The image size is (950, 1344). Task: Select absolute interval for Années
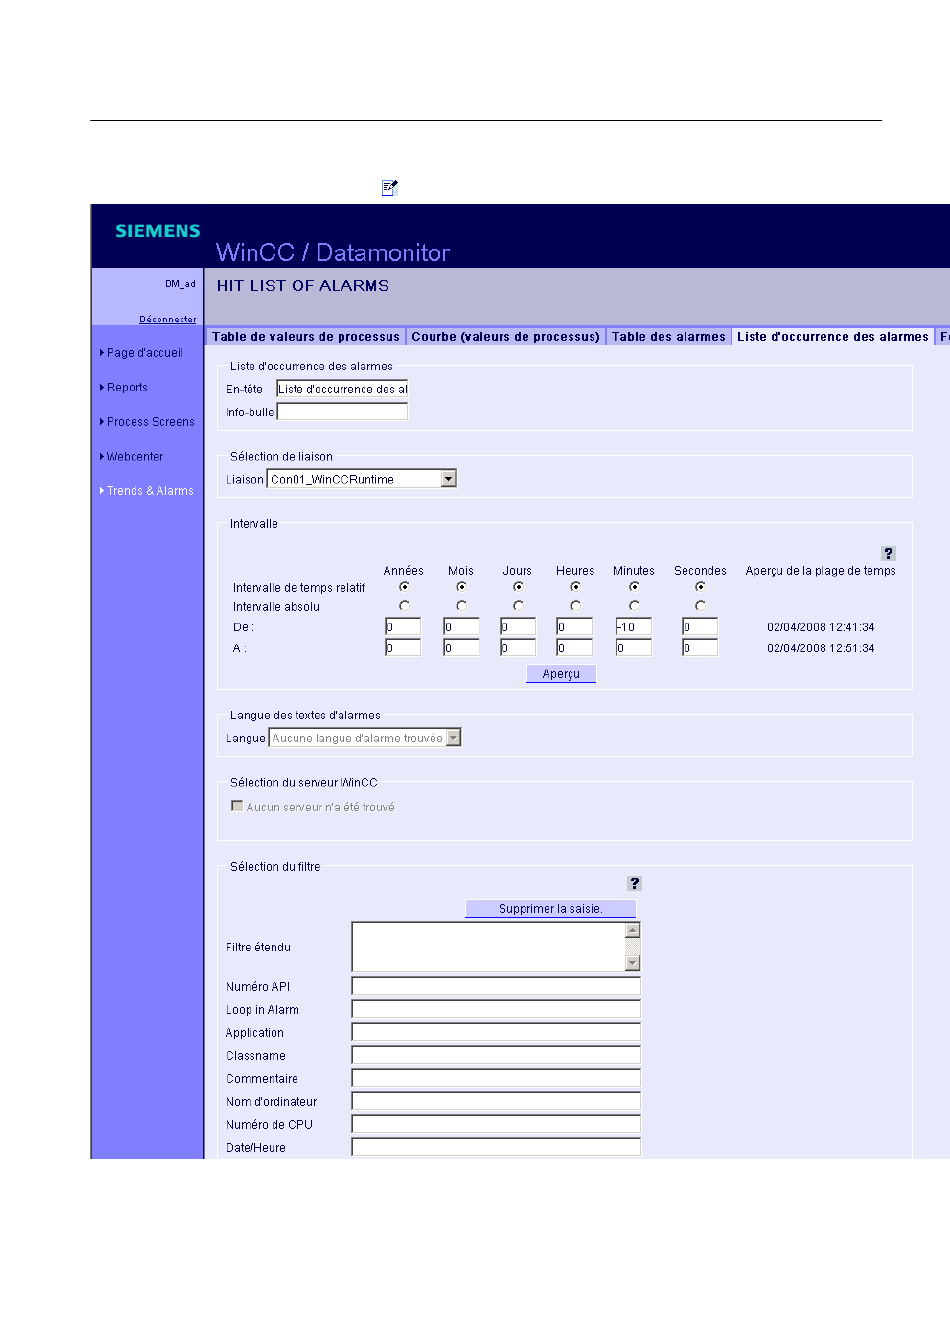(x=404, y=606)
